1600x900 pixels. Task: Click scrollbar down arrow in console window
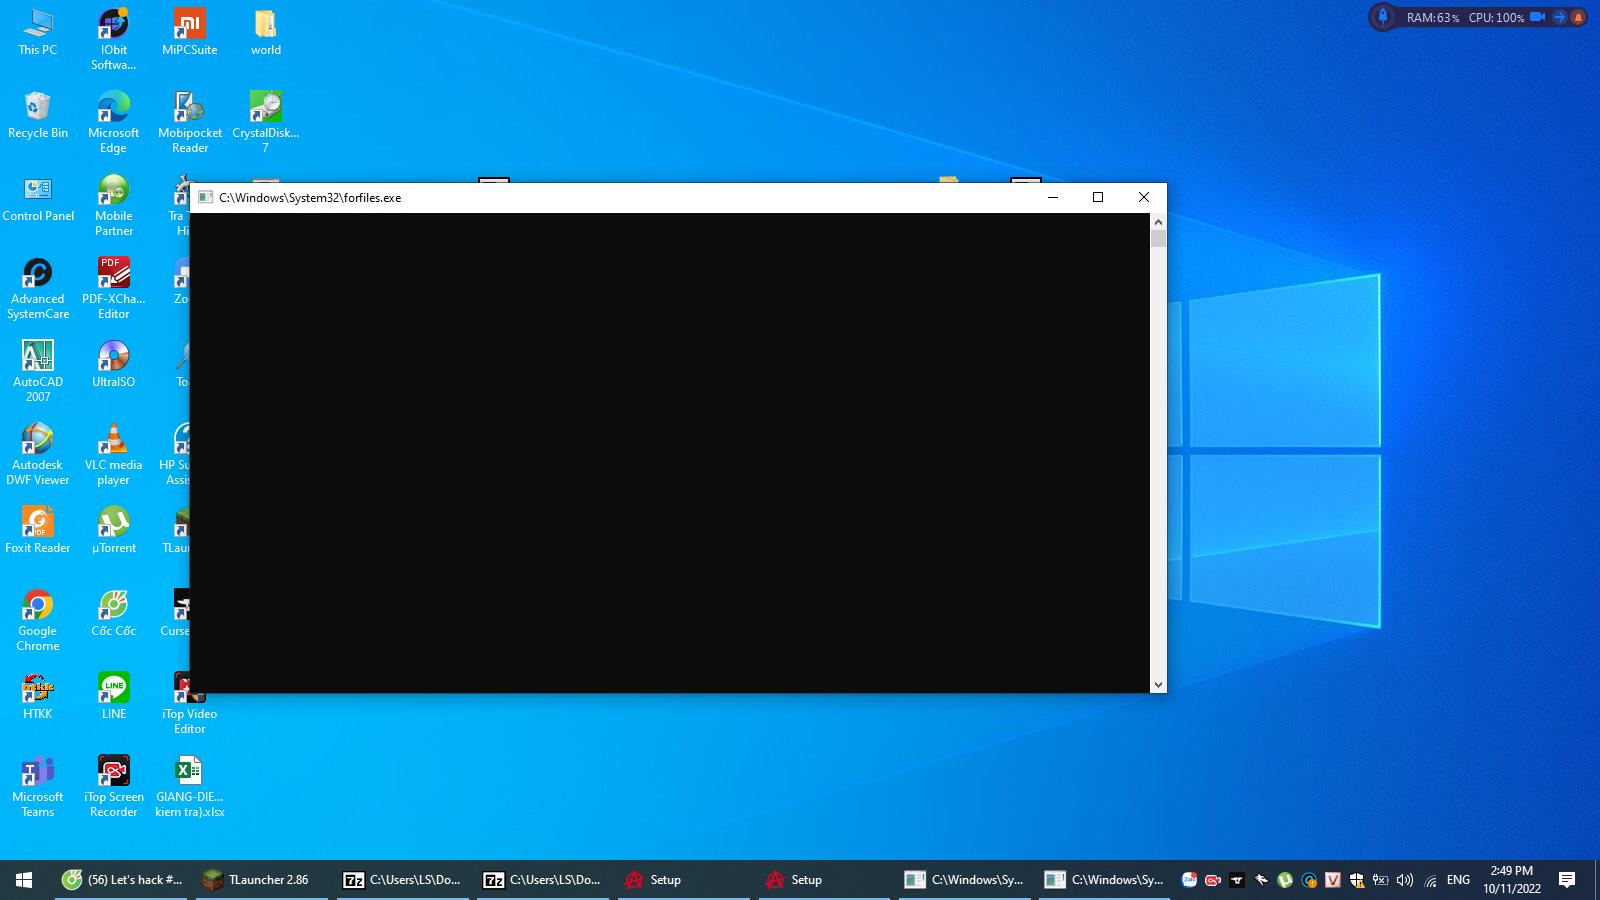1158,685
